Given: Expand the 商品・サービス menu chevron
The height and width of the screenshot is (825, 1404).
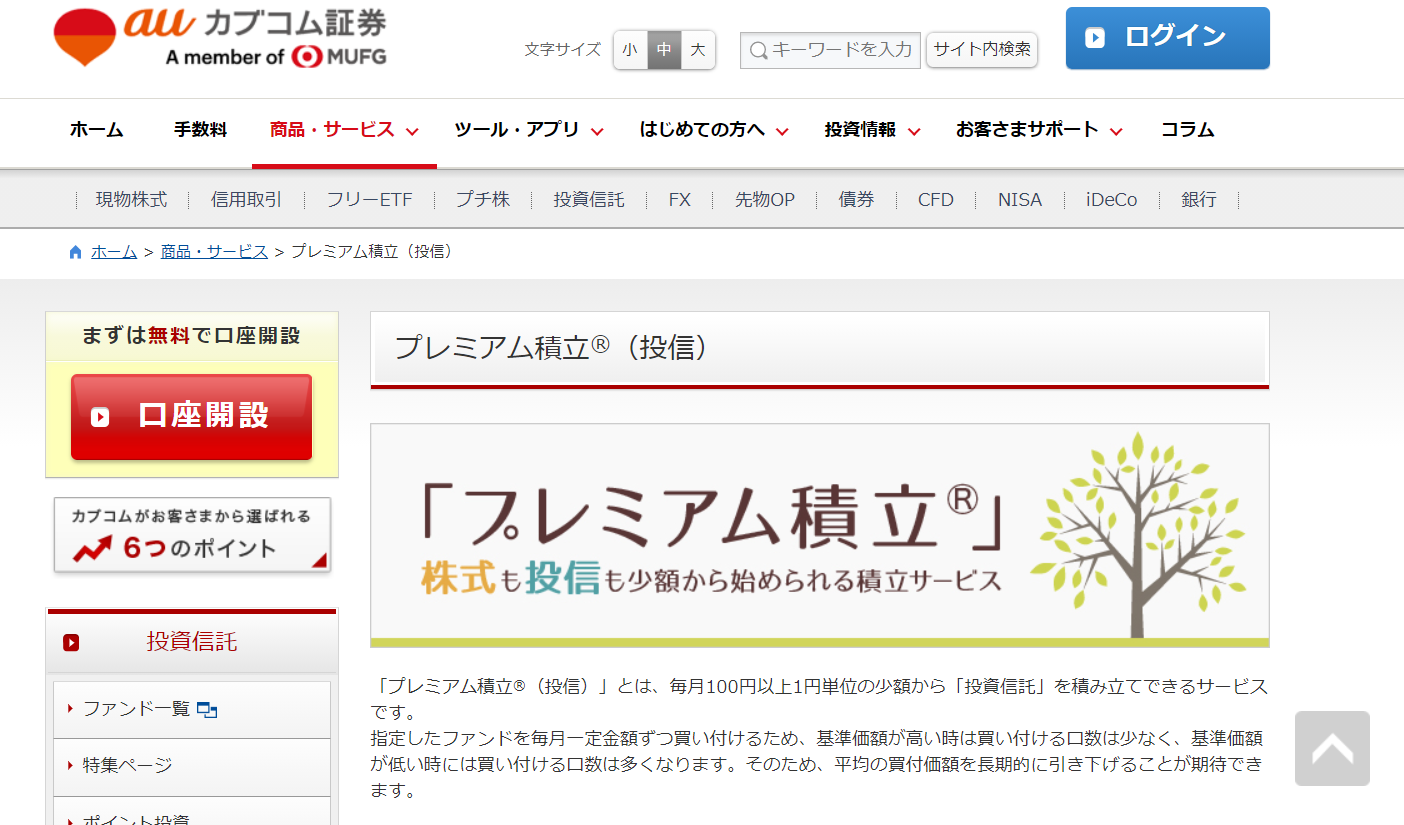Looking at the screenshot, I should 412,131.
